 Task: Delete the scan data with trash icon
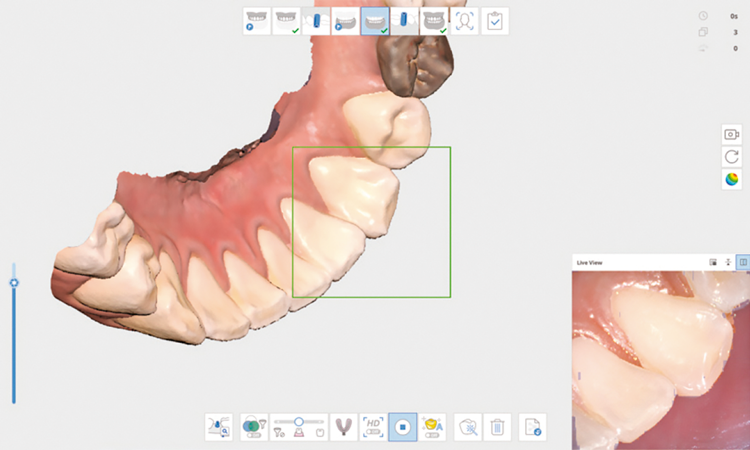pyautogui.click(x=497, y=427)
